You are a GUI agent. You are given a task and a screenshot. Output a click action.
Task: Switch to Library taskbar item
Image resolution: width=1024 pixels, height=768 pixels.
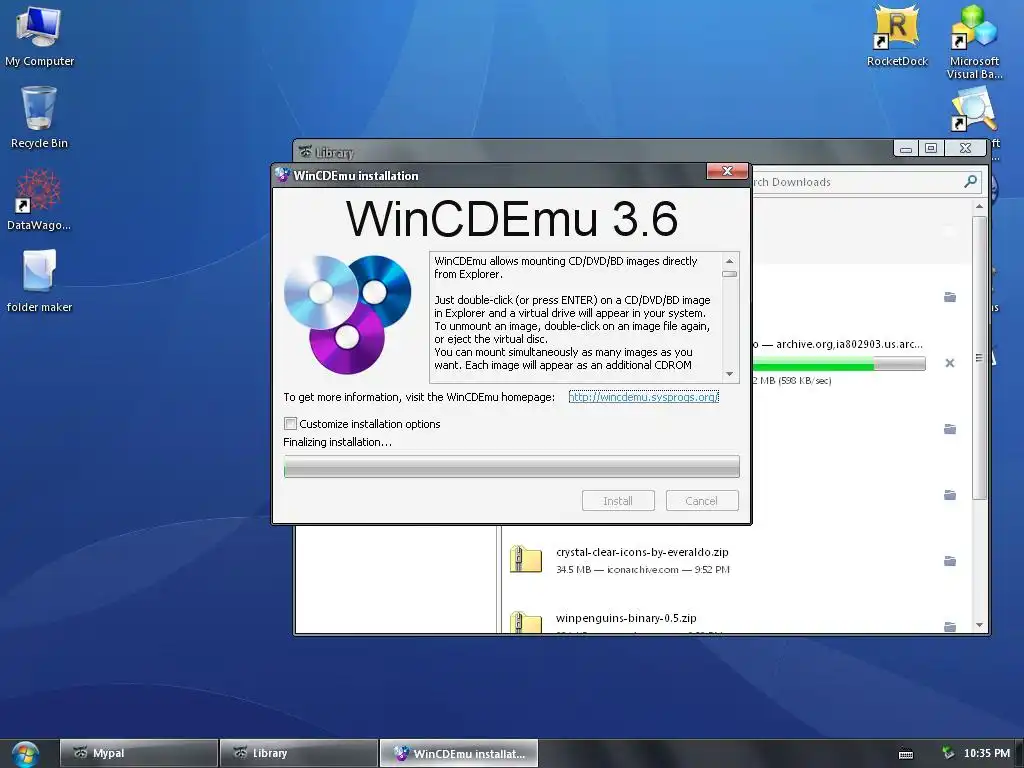click(x=298, y=753)
